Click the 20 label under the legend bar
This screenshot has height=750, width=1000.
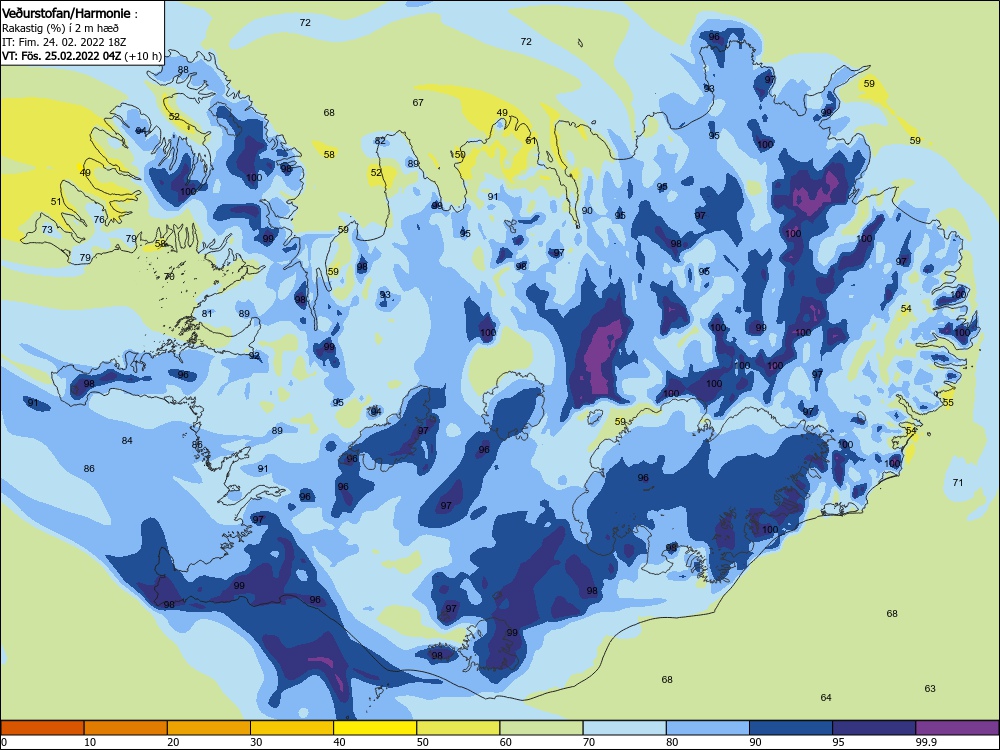tap(173, 742)
